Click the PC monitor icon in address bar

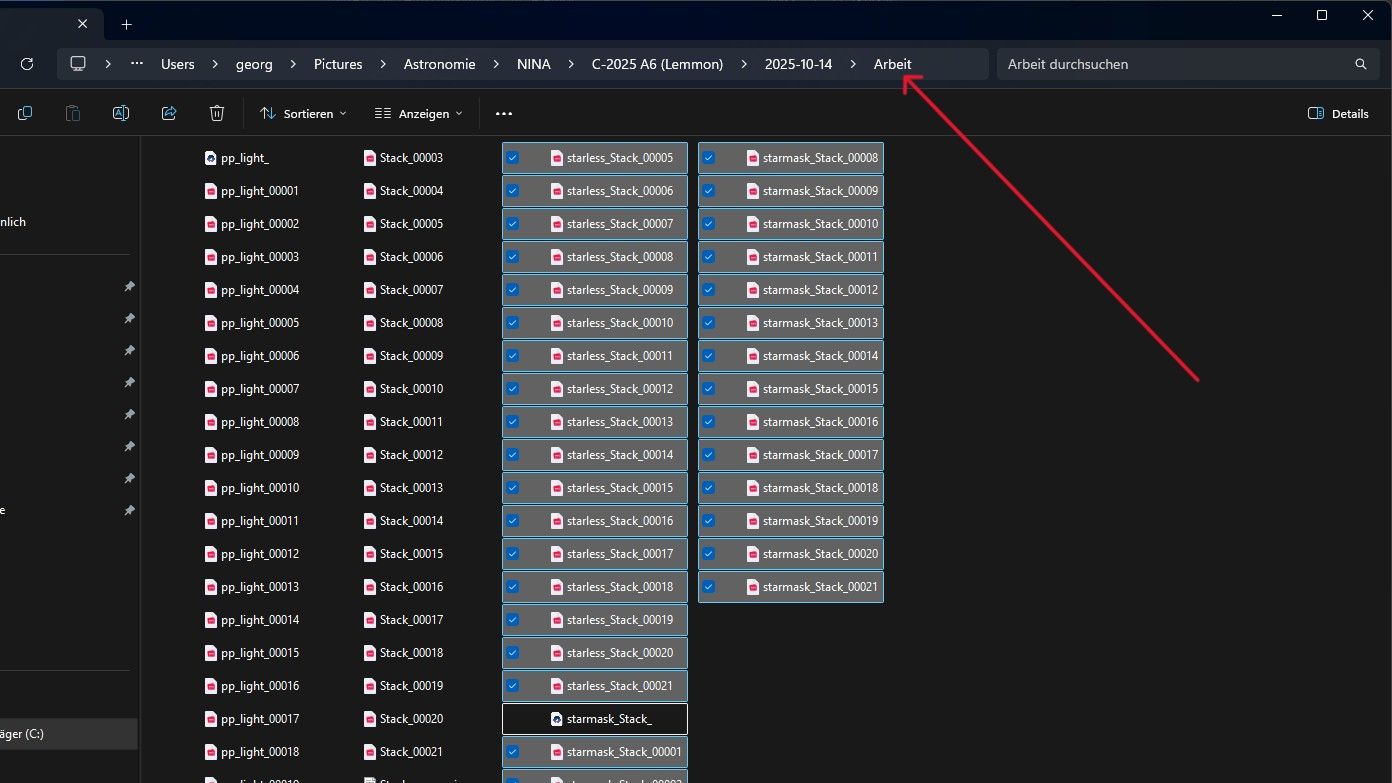[x=78, y=64]
